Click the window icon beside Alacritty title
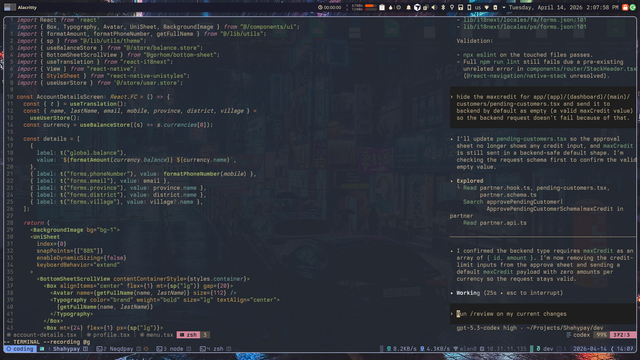 (10, 7)
